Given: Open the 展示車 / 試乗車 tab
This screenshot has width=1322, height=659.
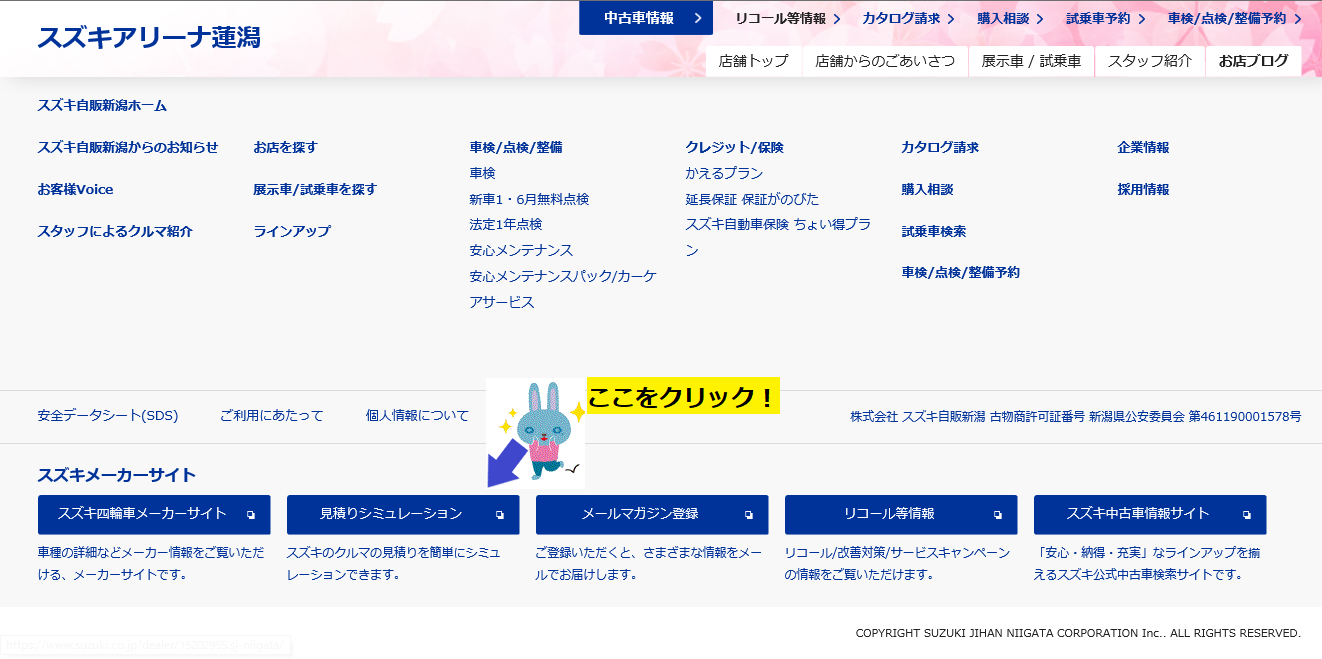Looking at the screenshot, I should pos(1031,61).
